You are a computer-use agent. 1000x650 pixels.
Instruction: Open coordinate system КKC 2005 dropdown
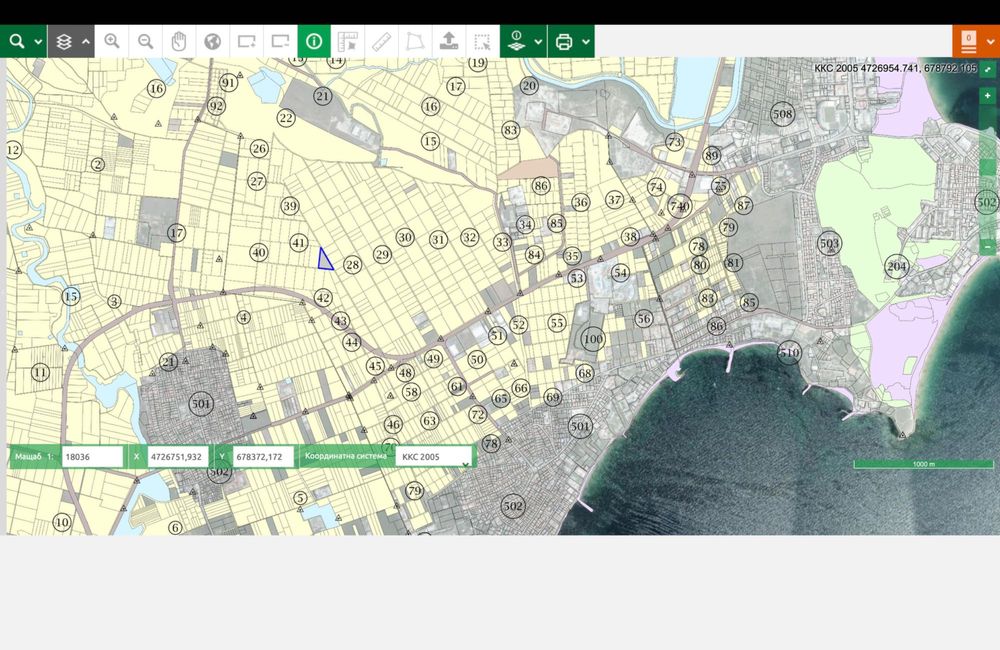tap(434, 457)
